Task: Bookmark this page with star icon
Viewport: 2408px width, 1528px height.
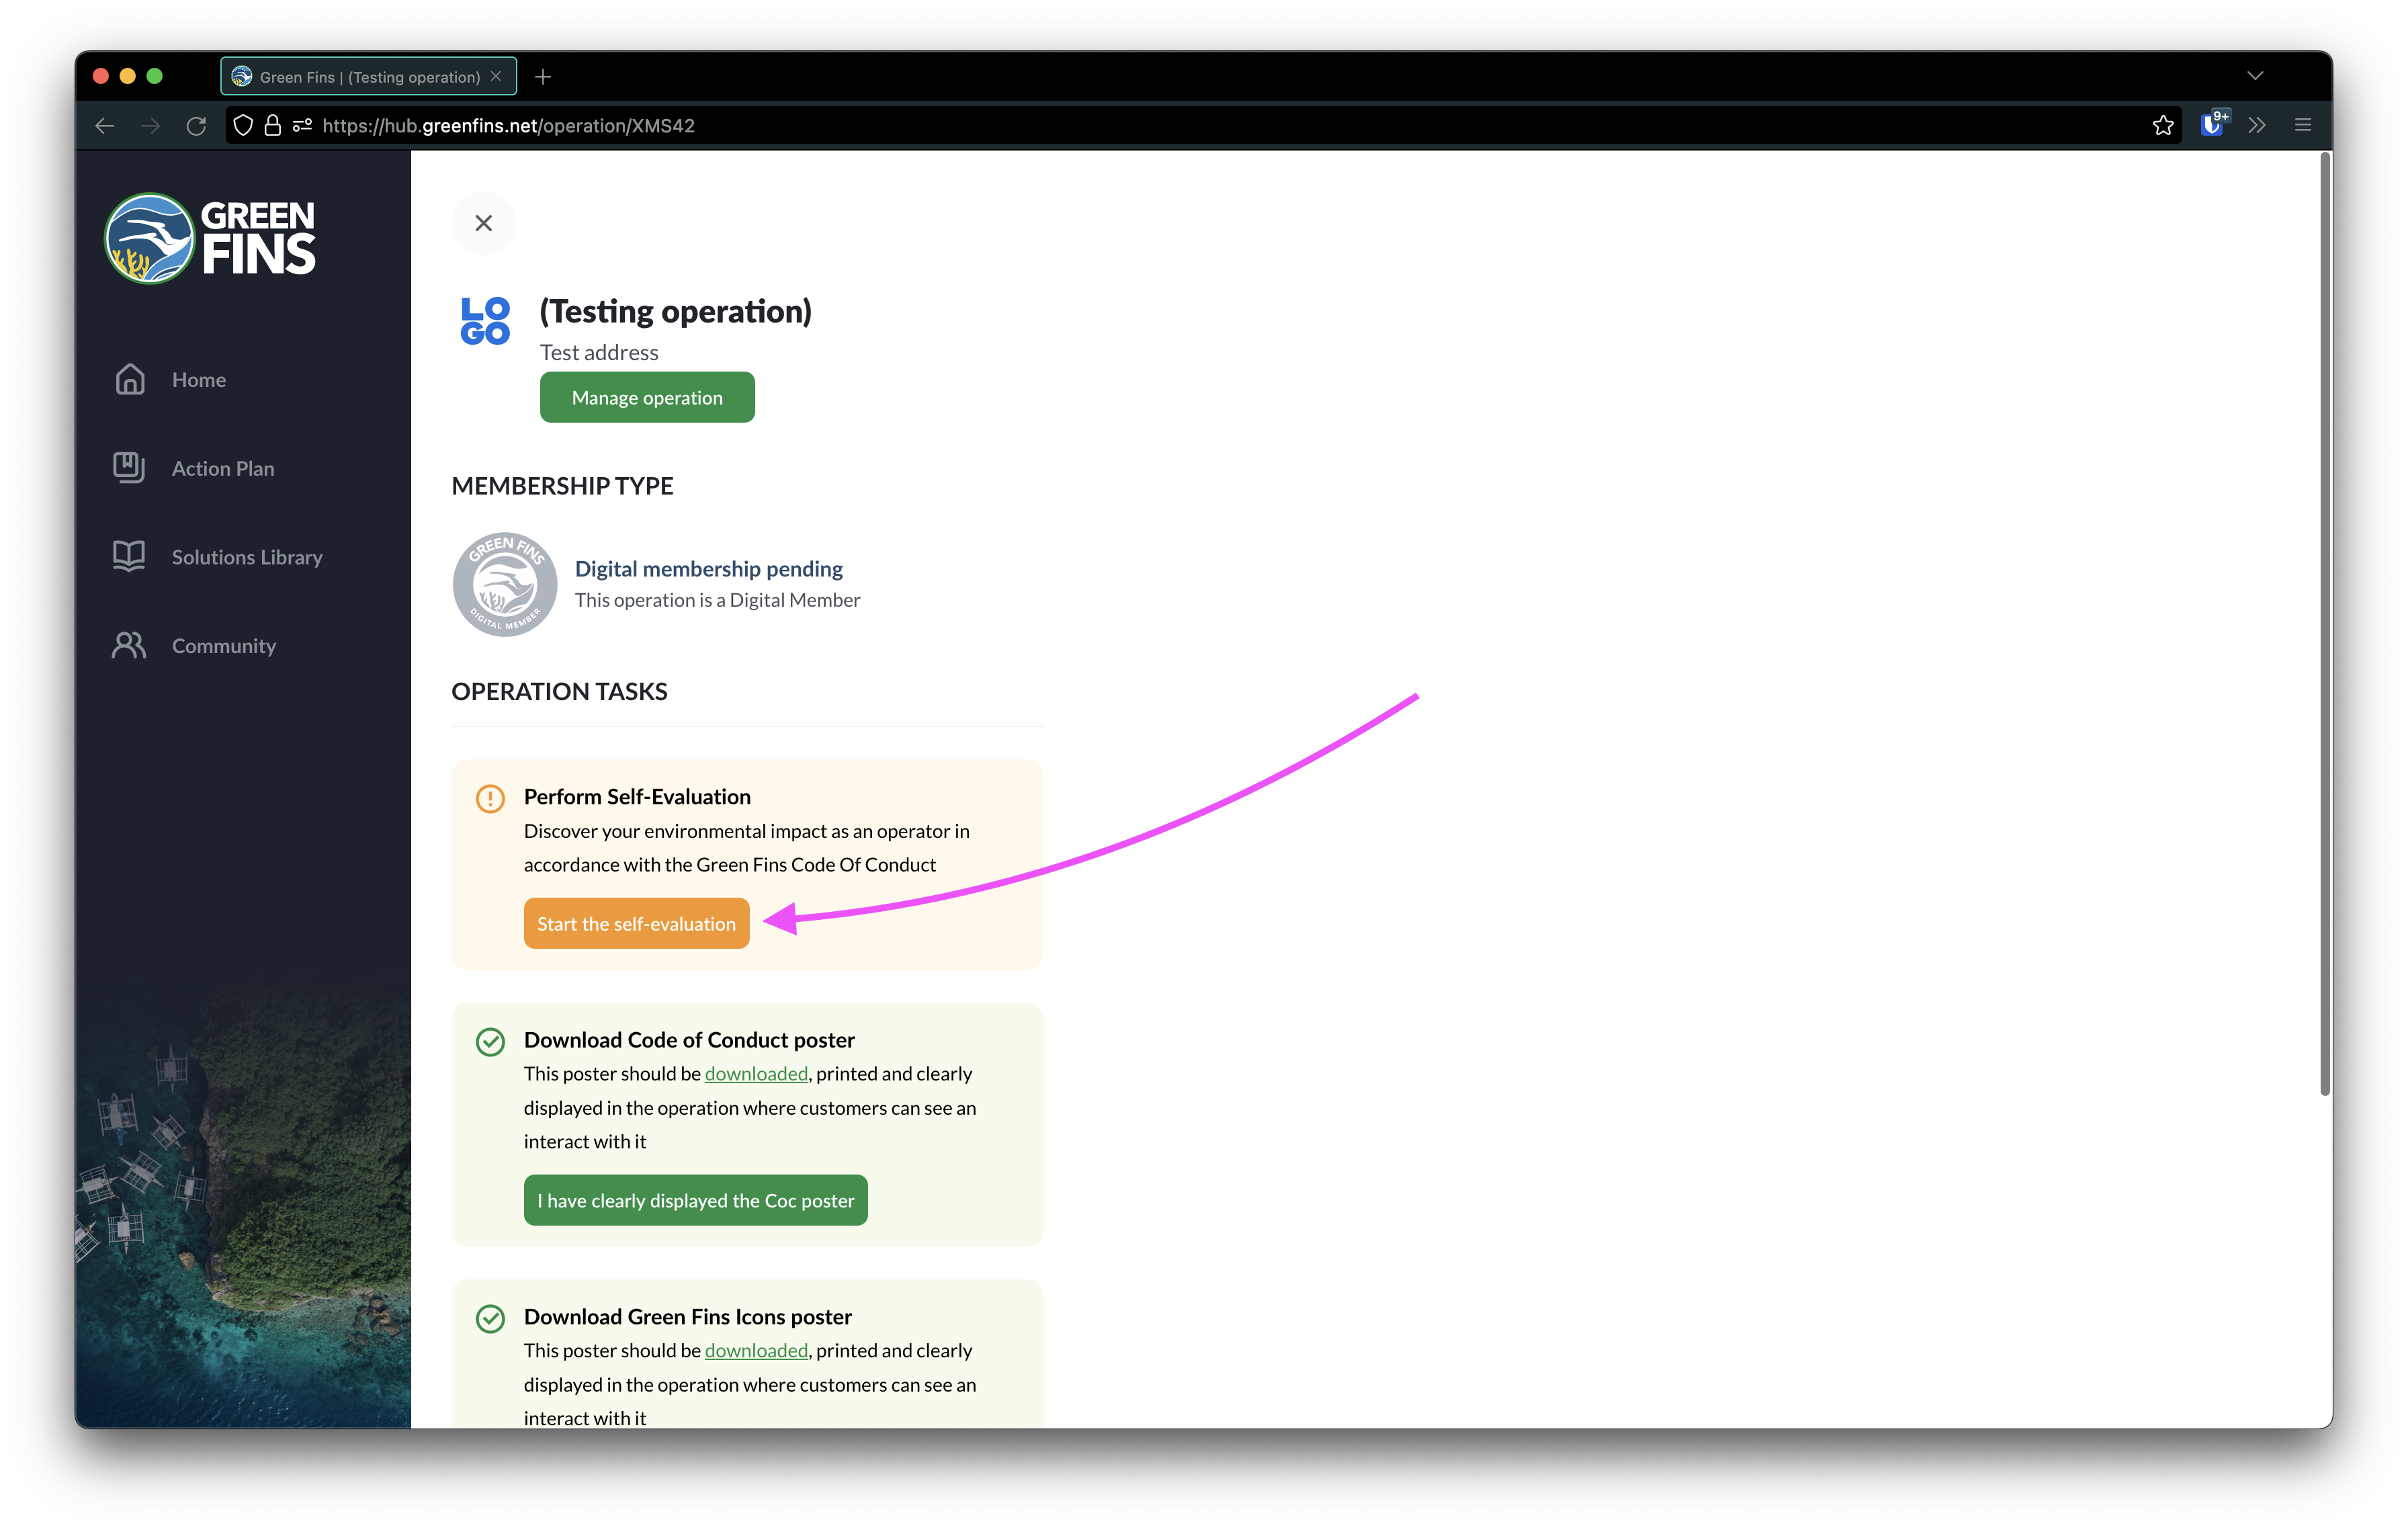Action: tap(2163, 125)
